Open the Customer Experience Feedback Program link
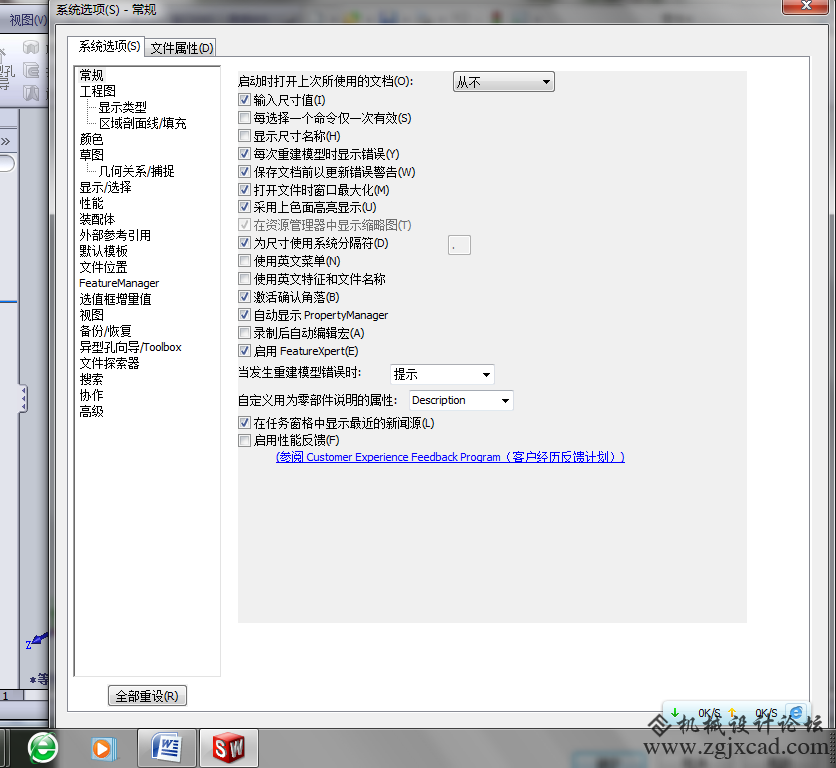This screenshot has width=836, height=768. pos(450,457)
